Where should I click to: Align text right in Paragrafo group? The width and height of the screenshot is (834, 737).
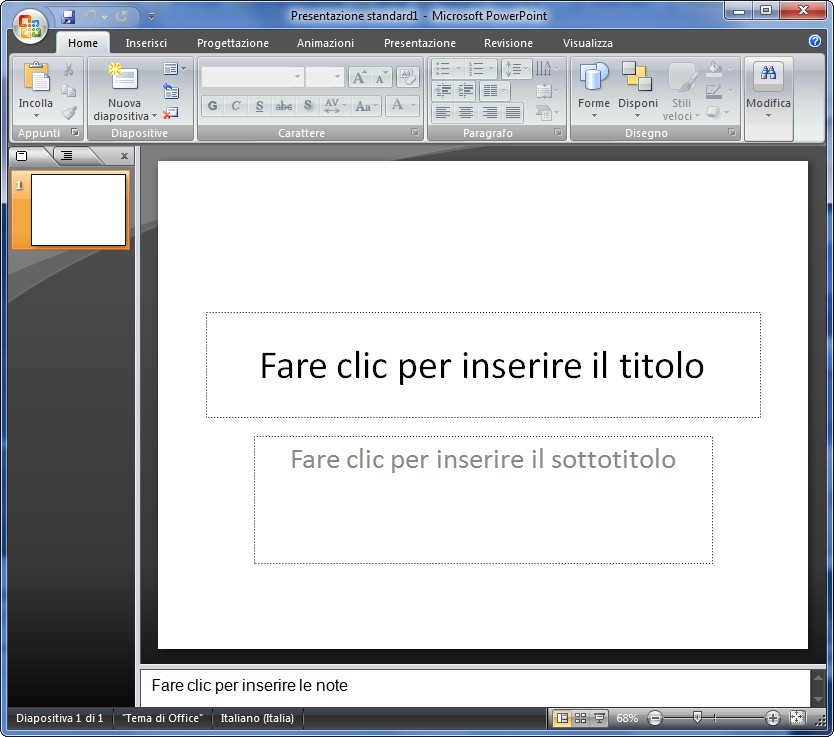[x=489, y=112]
